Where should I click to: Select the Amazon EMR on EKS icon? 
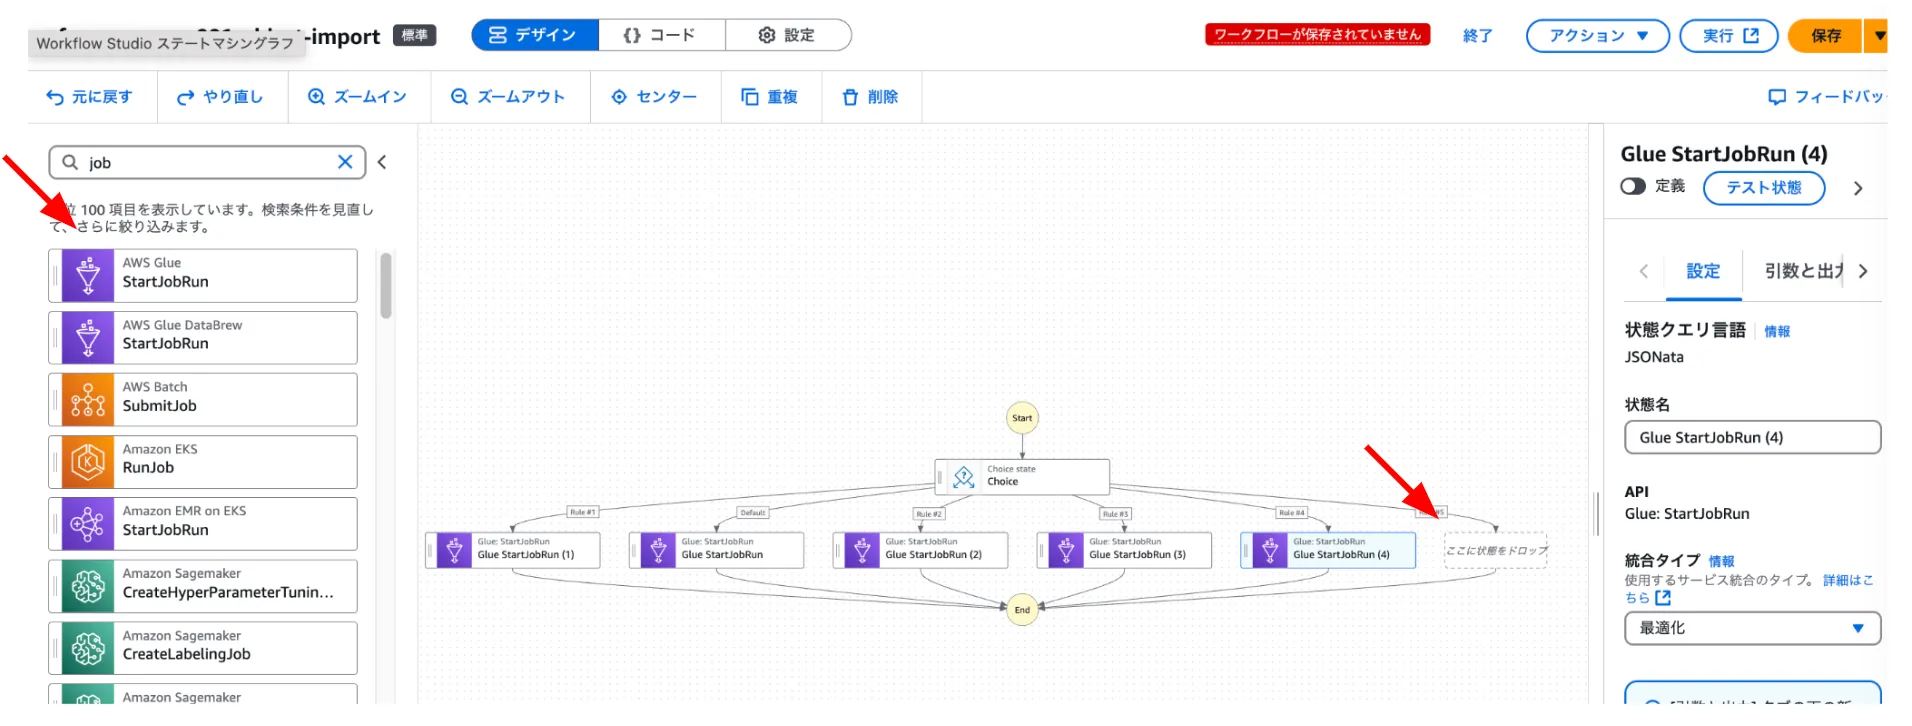coord(88,524)
